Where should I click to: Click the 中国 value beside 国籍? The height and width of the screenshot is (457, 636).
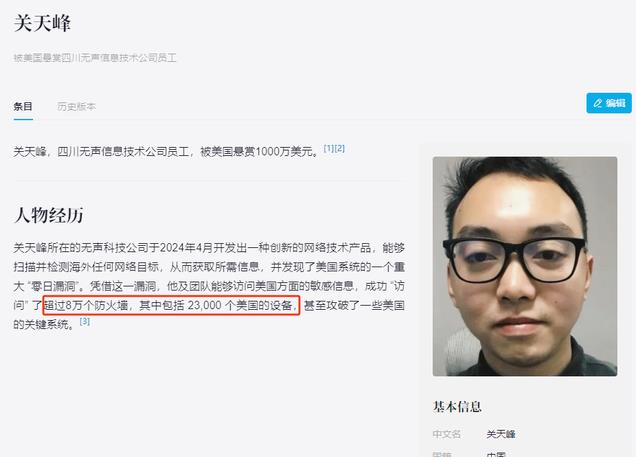click(x=496, y=454)
